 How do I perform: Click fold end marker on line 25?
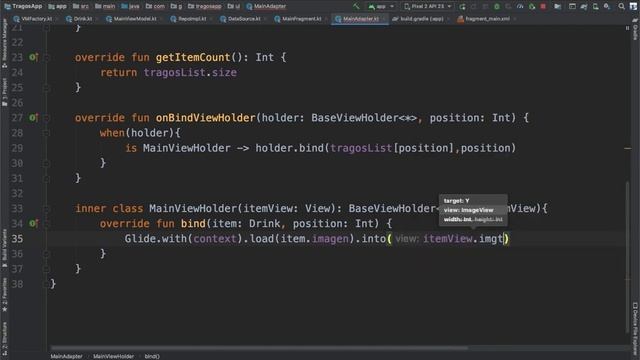46,88
